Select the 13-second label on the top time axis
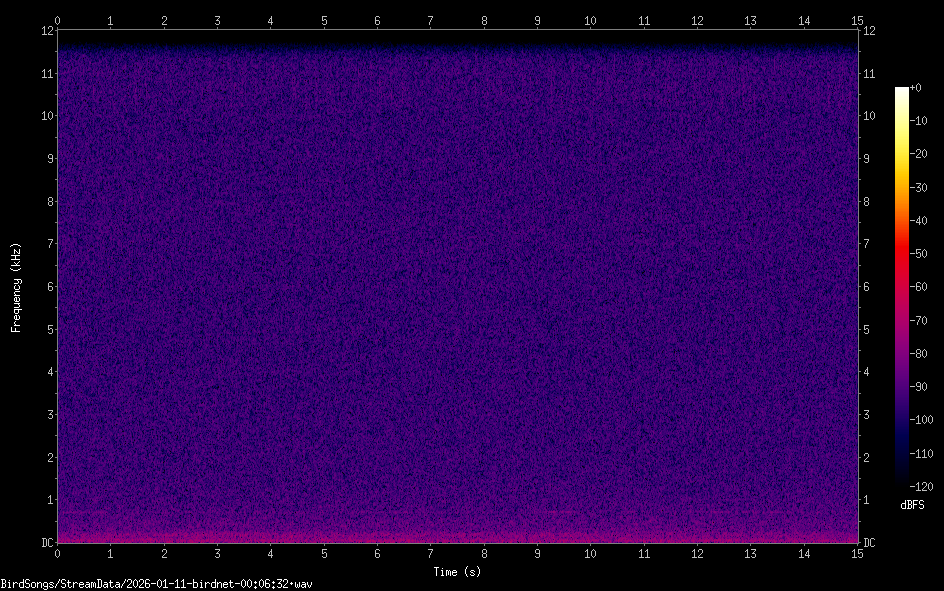This screenshot has height=591, width=944. 750,19
